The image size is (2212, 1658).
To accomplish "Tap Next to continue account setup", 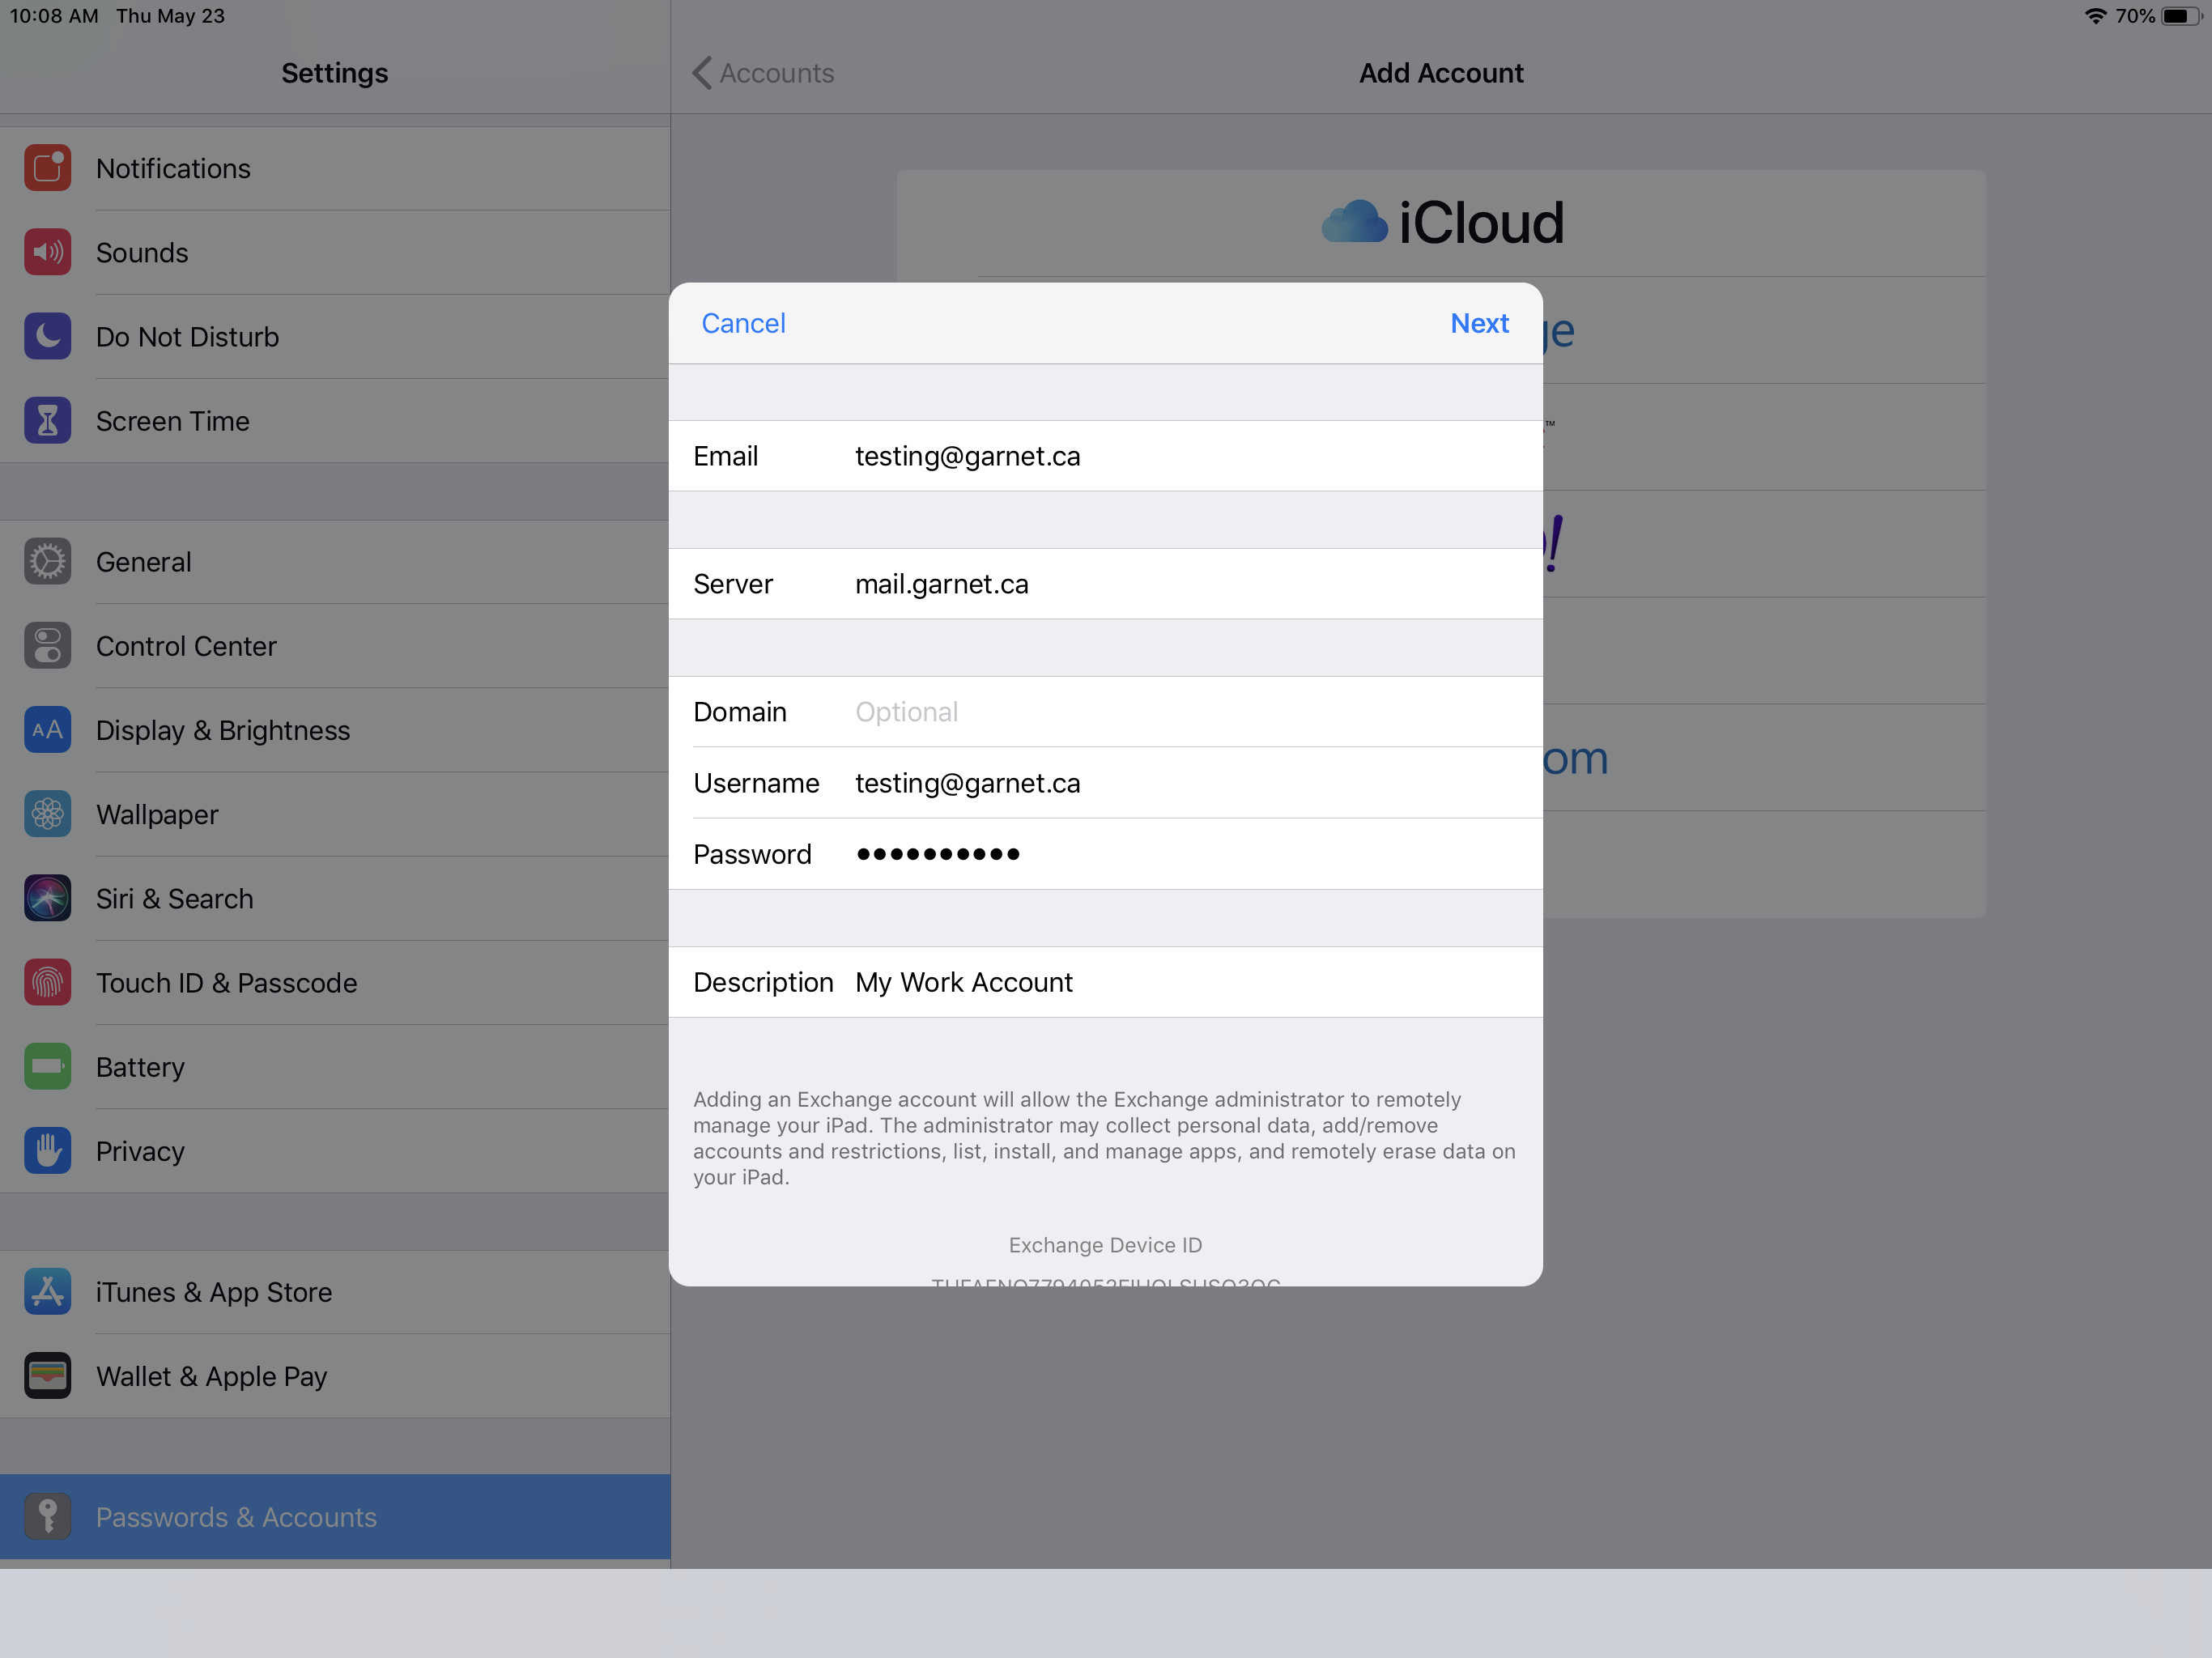I will click(x=1479, y=323).
